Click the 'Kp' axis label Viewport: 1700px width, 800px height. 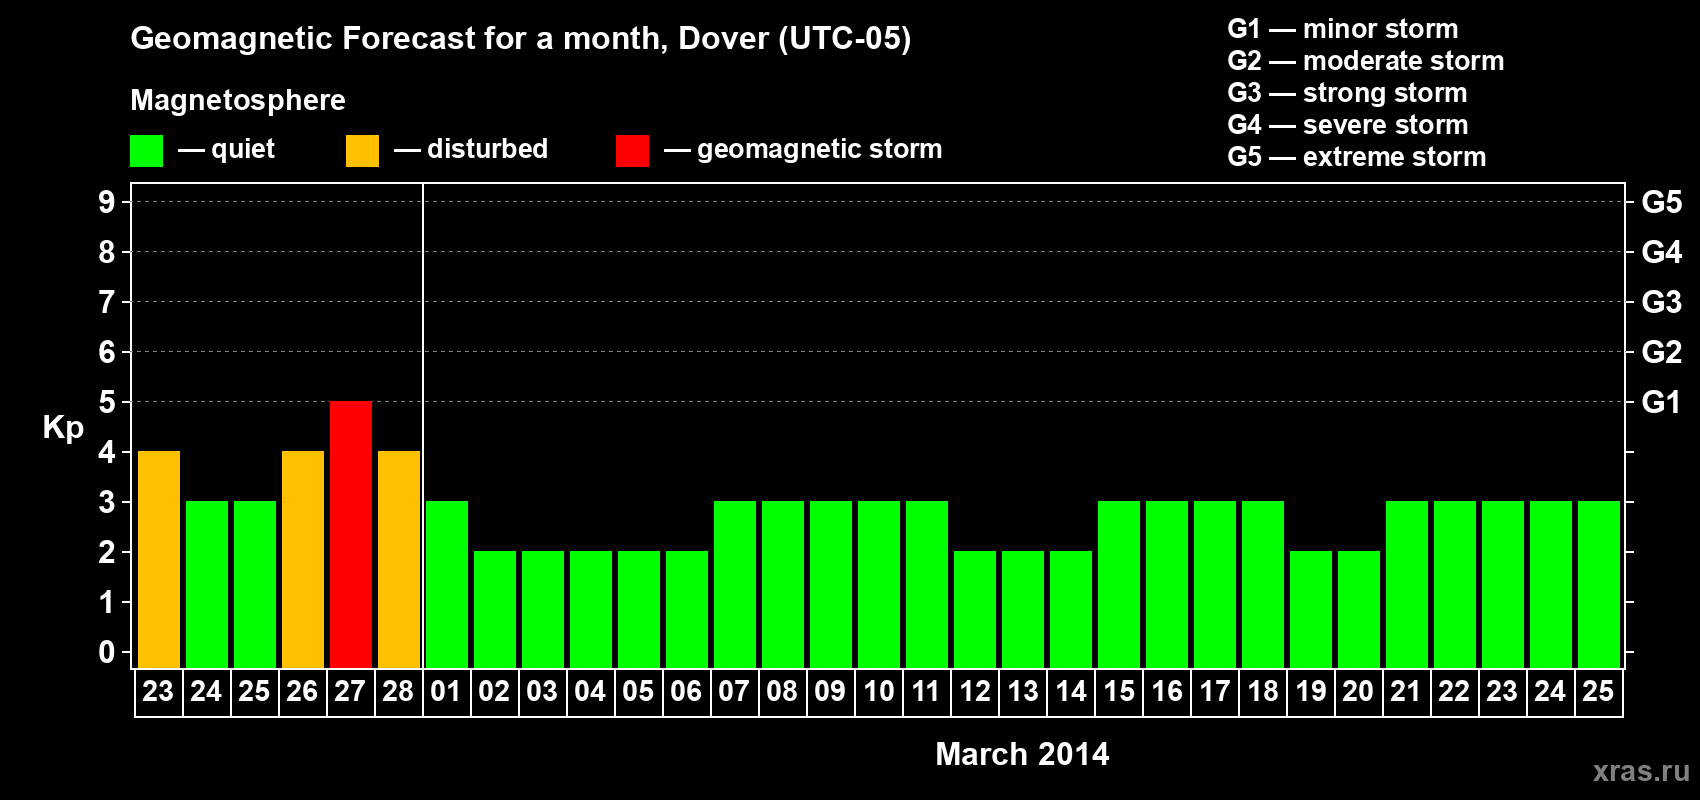pyautogui.click(x=63, y=428)
